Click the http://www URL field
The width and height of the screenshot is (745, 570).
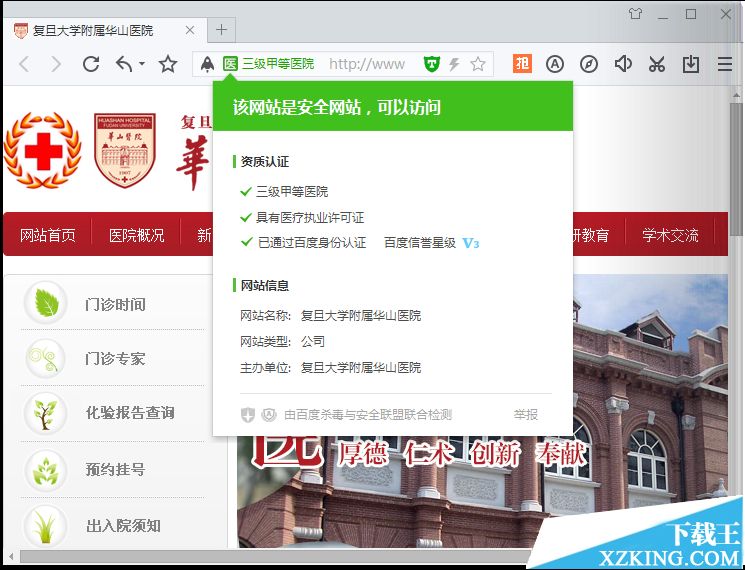(x=367, y=64)
